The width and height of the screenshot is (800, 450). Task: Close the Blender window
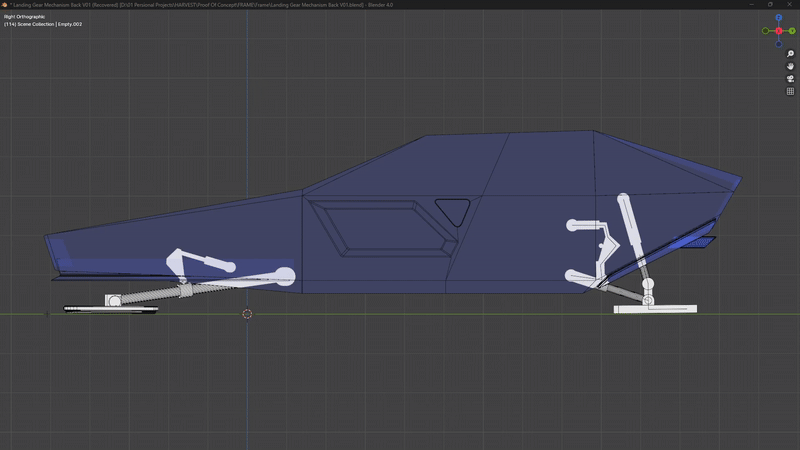coord(790,5)
